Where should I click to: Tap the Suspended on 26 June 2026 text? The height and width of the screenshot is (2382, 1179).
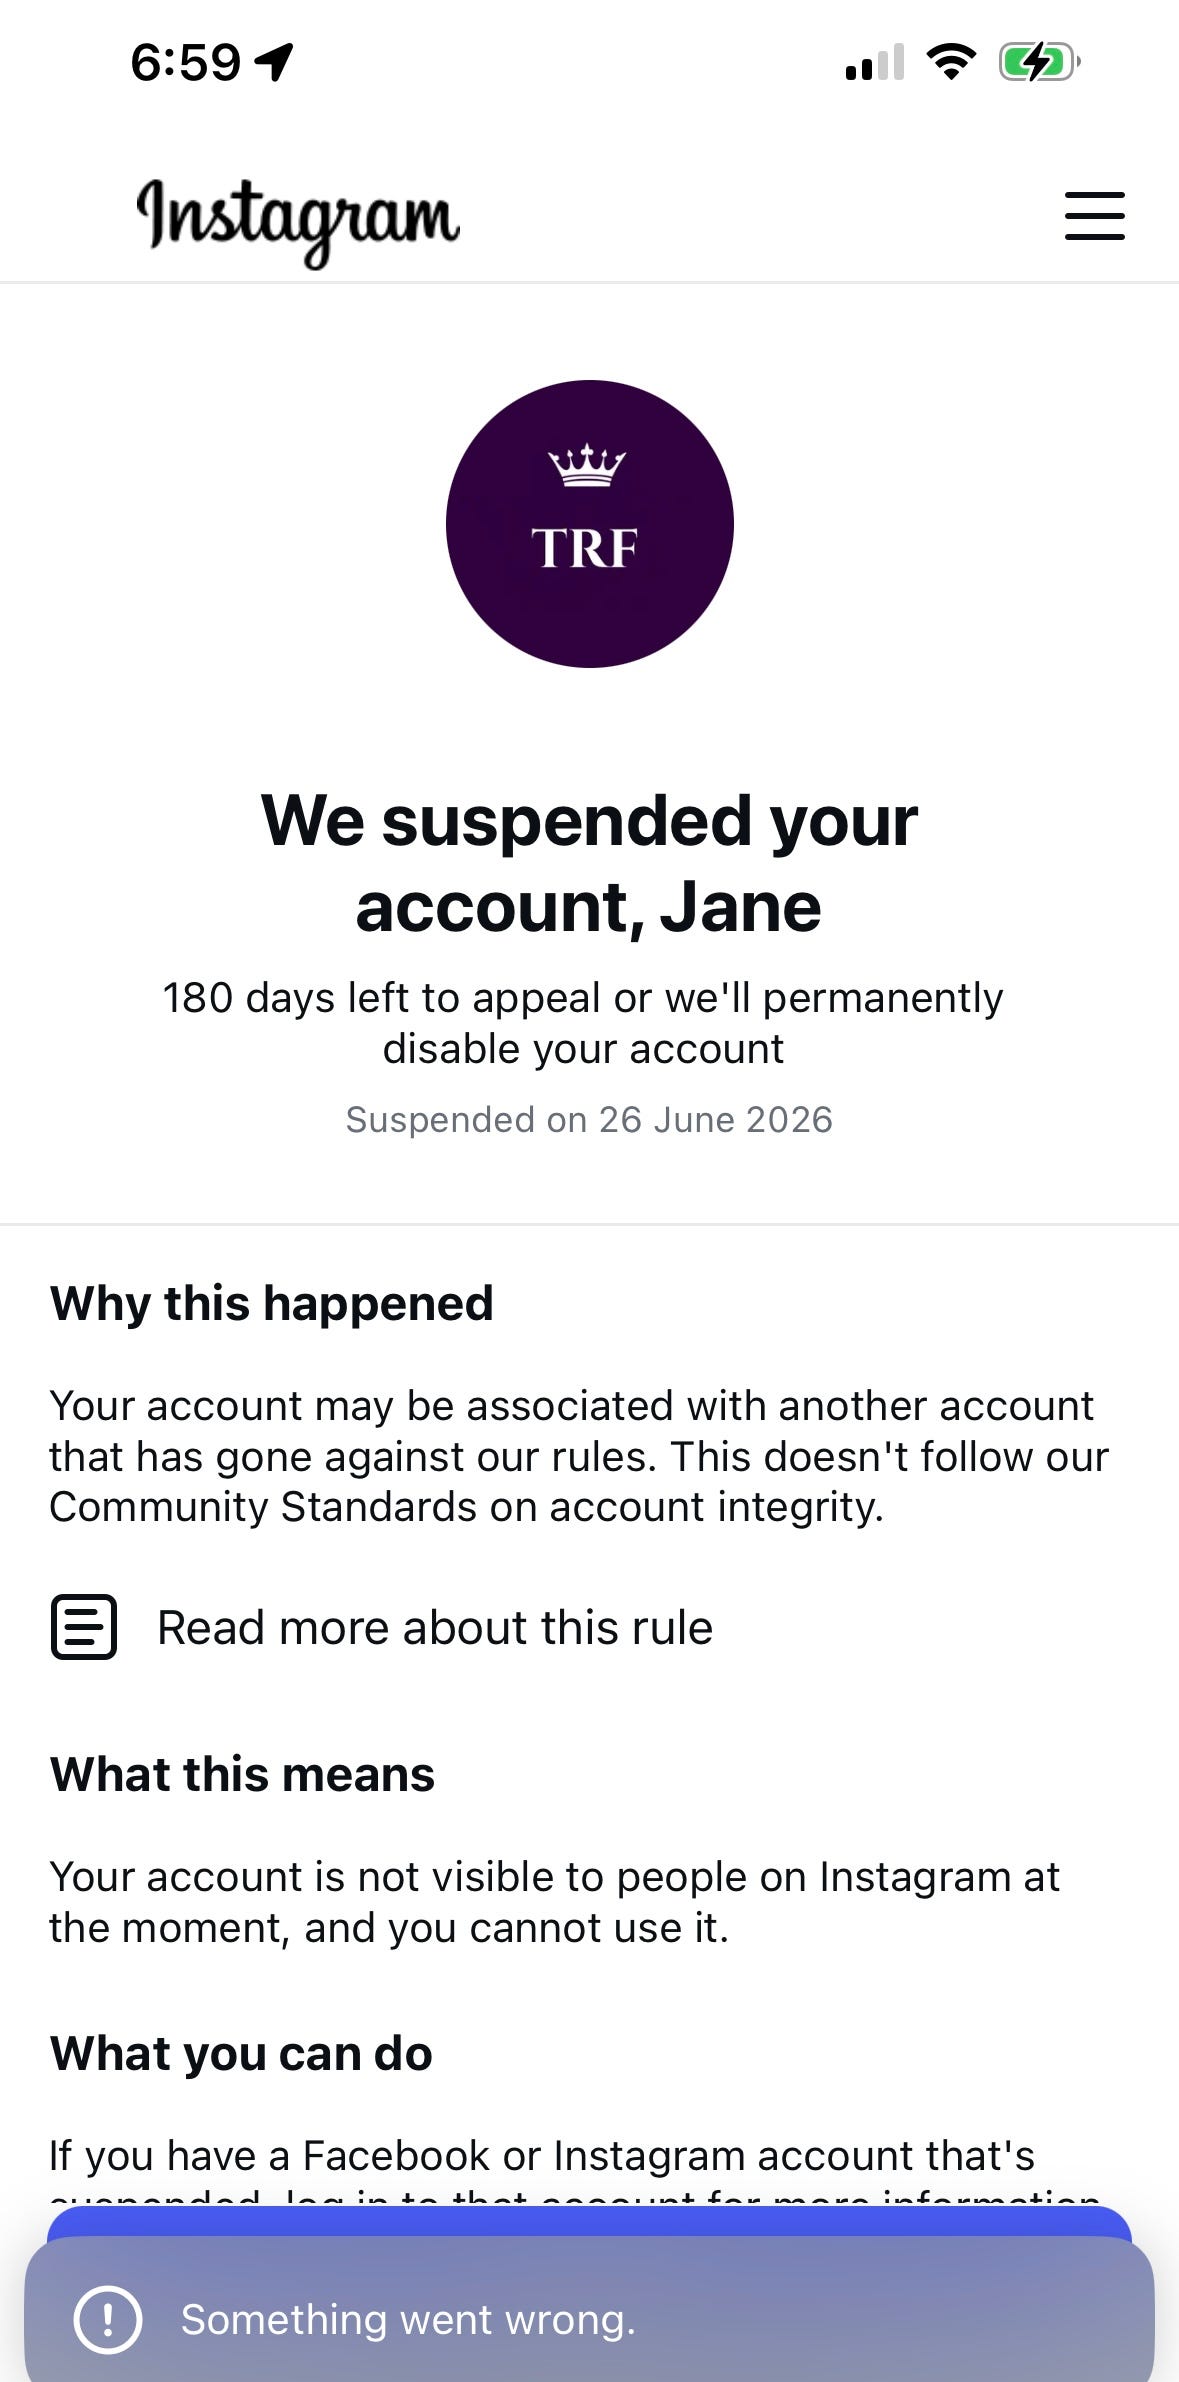tap(589, 1120)
